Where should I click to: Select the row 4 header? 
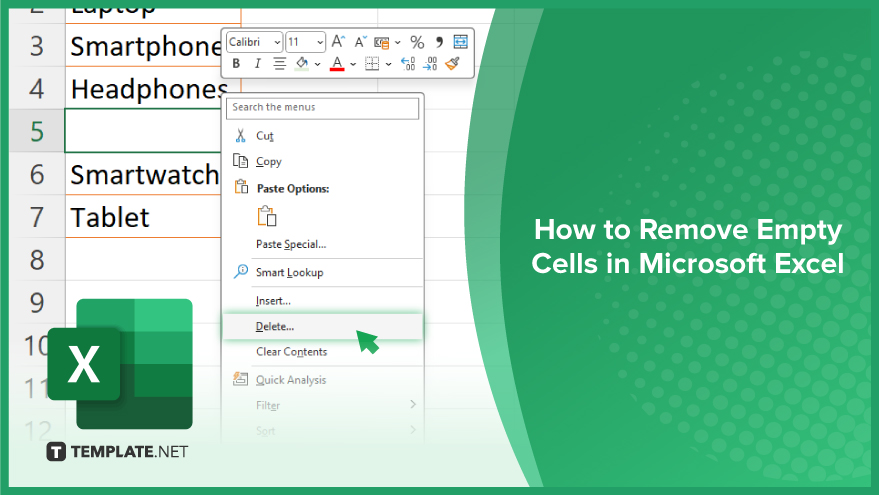(x=37, y=88)
